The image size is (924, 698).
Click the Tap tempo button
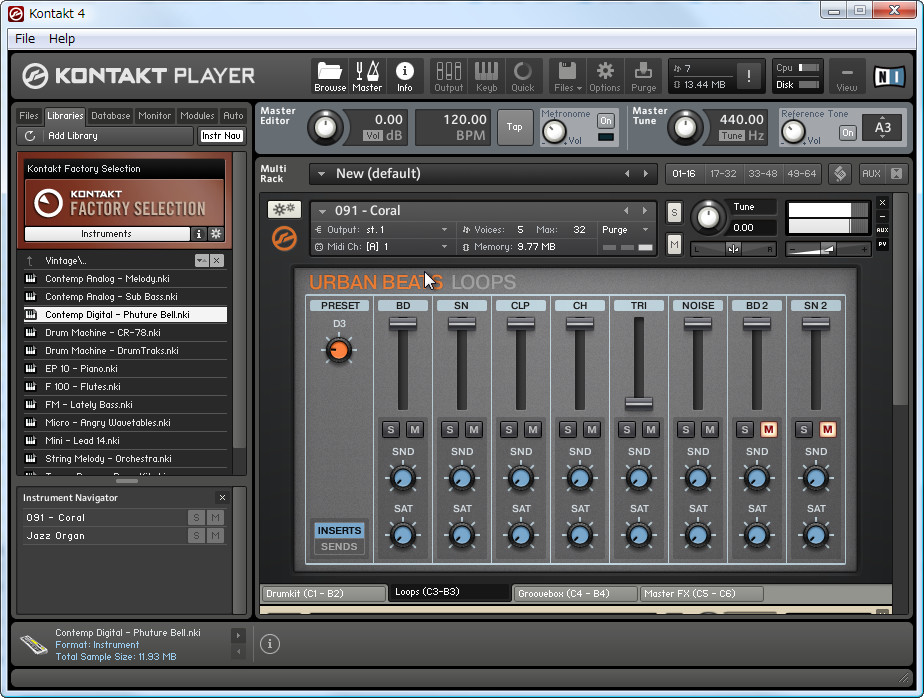pyautogui.click(x=515, y=128)
